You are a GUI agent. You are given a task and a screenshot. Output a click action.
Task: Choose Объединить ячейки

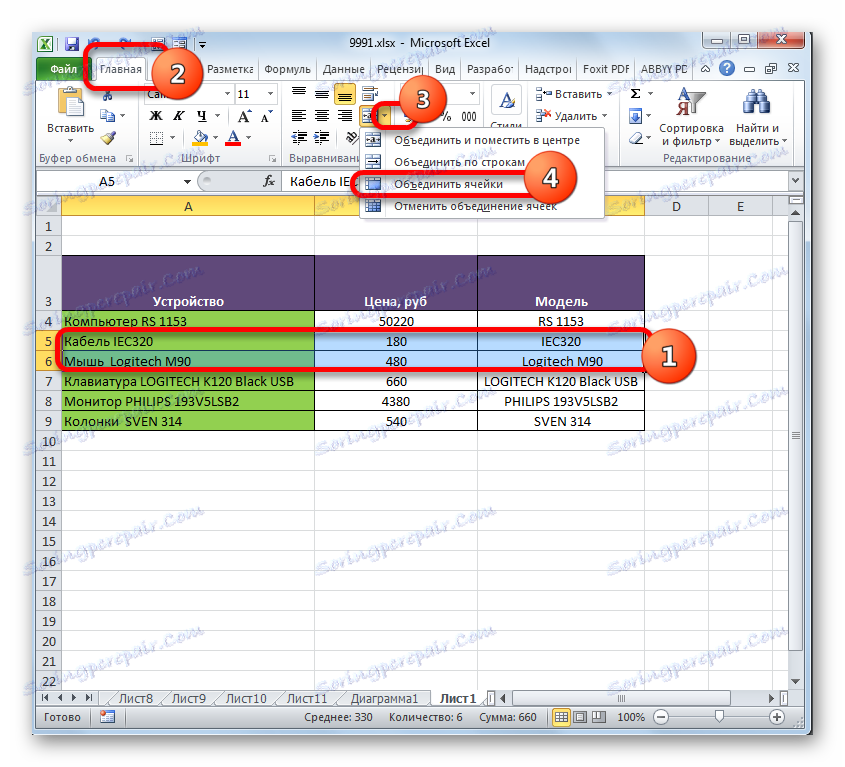pos(482,184)
